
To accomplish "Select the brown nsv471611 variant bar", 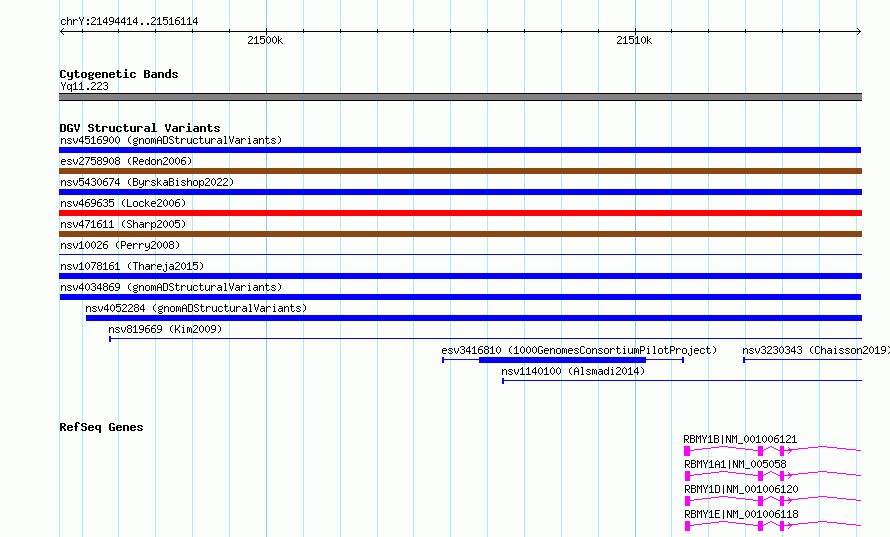I will [460, 234].
